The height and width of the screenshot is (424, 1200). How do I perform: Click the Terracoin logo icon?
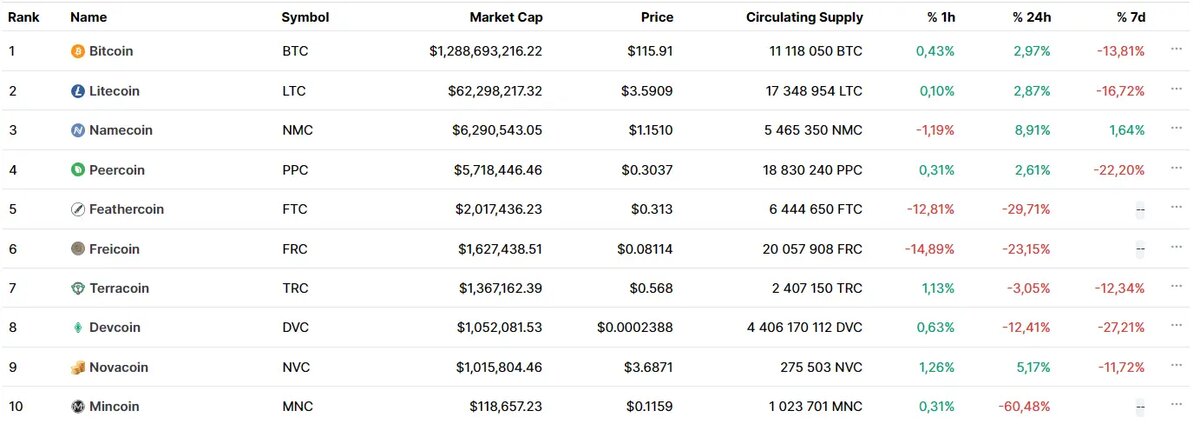coord(78,288)
